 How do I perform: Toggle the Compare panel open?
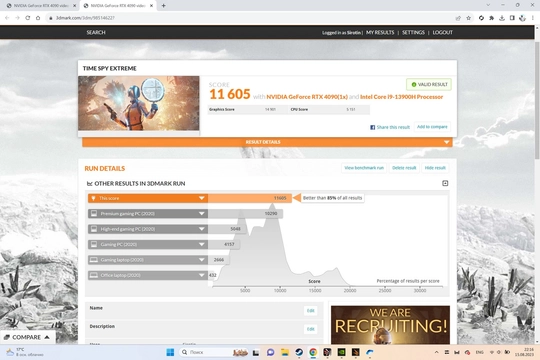pyautogui.click(x=28, y=337)
